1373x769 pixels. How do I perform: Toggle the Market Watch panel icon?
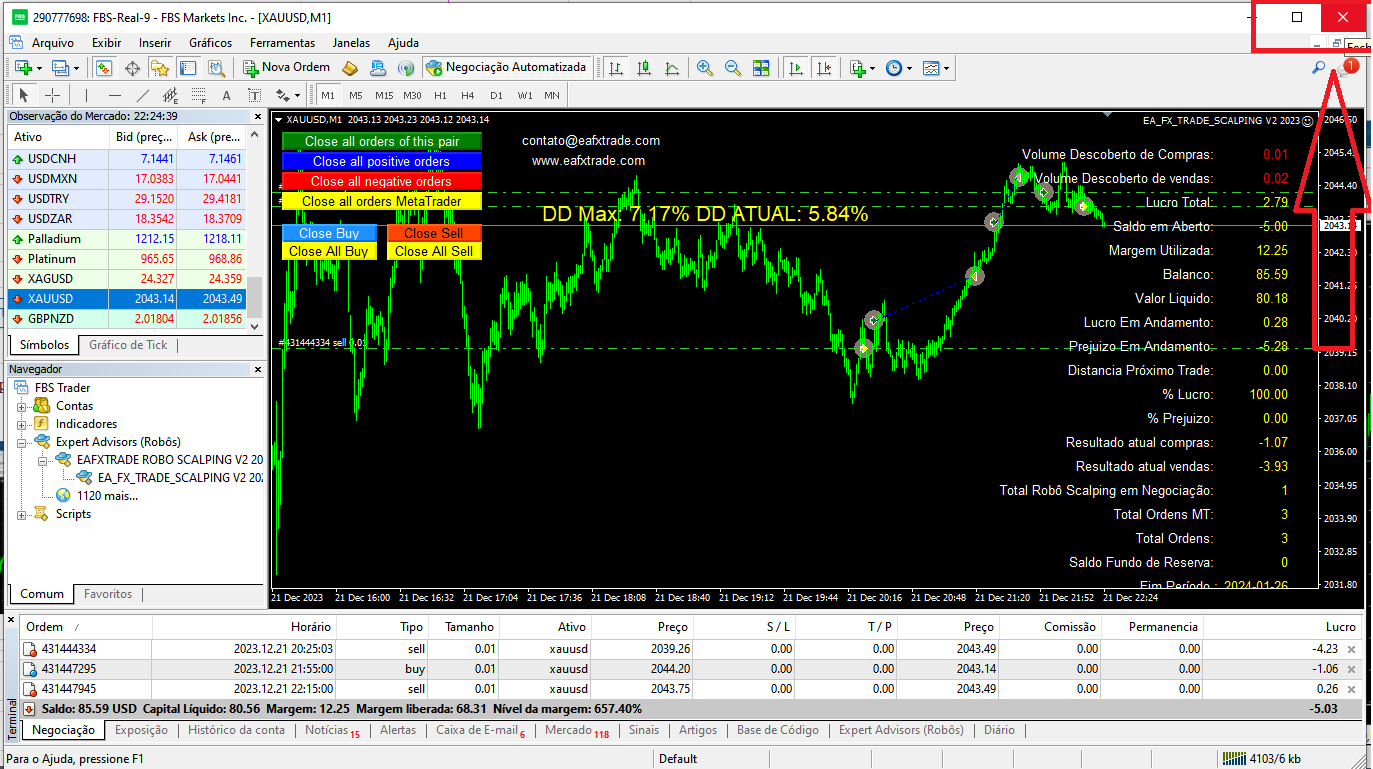[103, 68]
